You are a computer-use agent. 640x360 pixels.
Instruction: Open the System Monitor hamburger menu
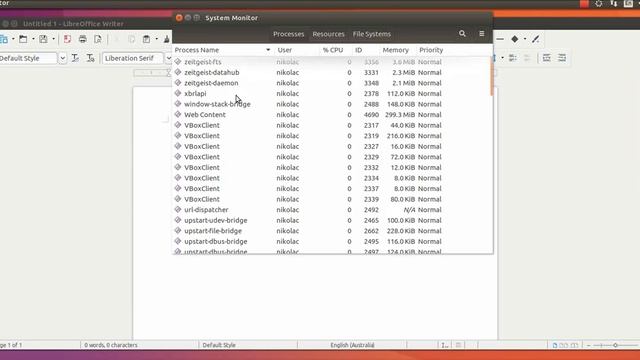(x=482, y=34)
